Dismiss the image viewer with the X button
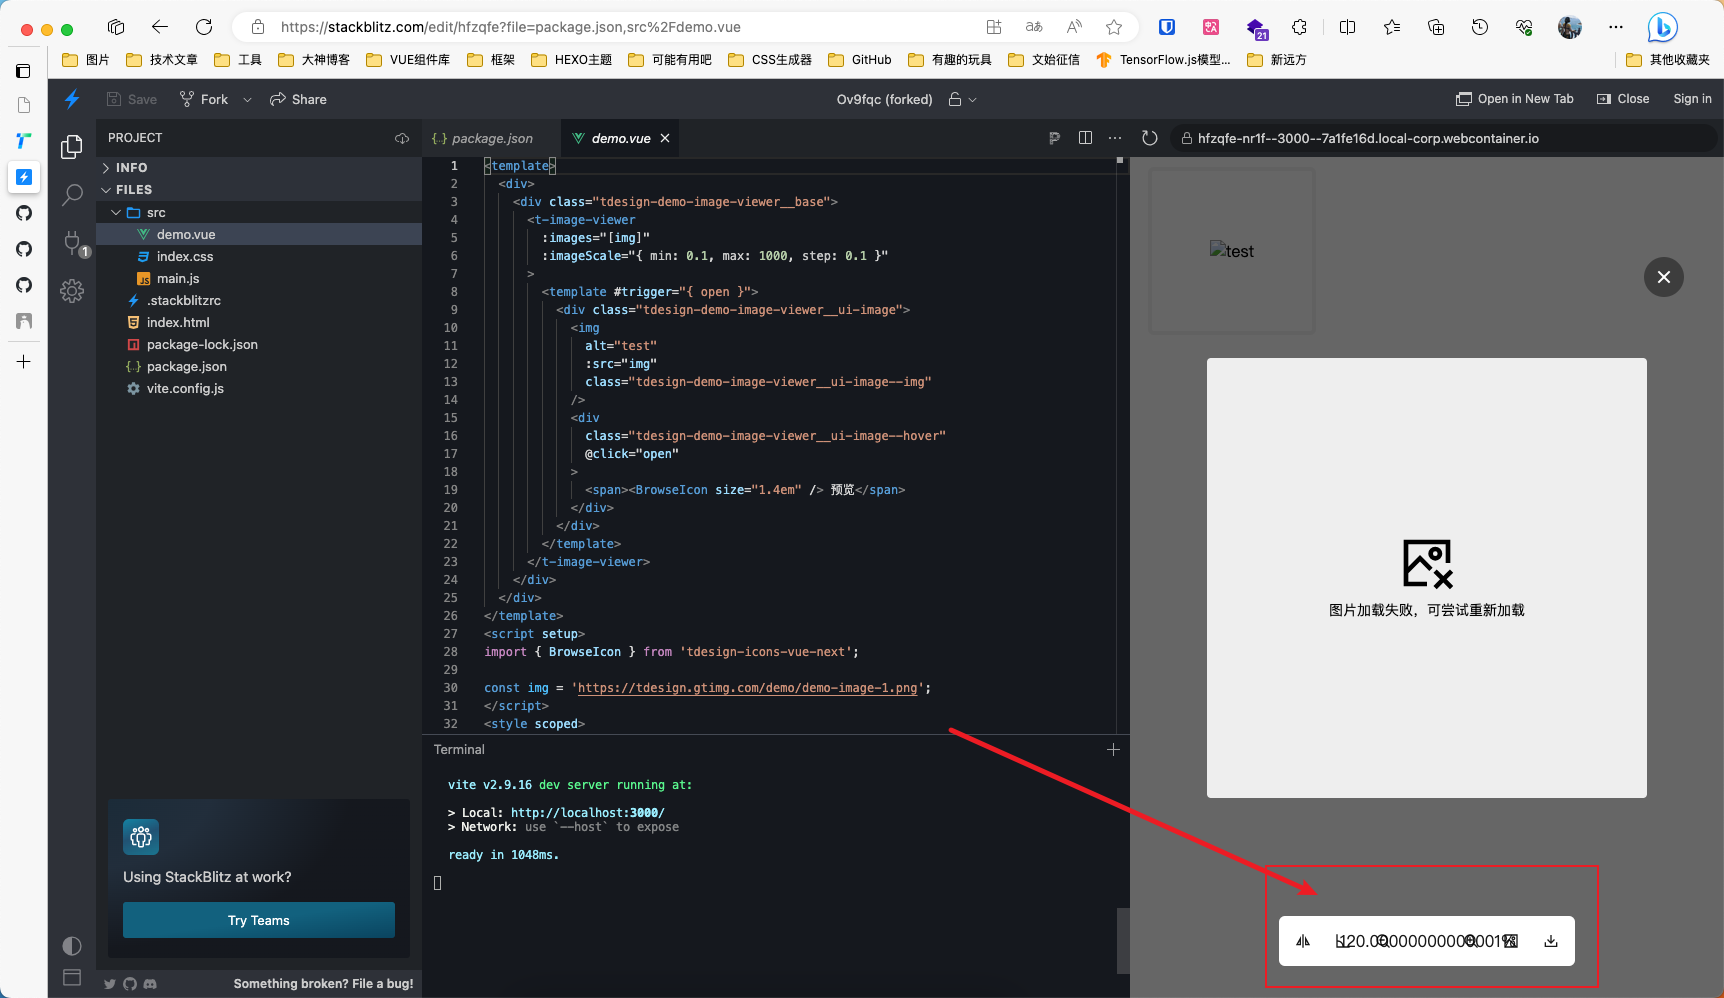This screenshot has width=1724, height=998. tap(1663, 277)
